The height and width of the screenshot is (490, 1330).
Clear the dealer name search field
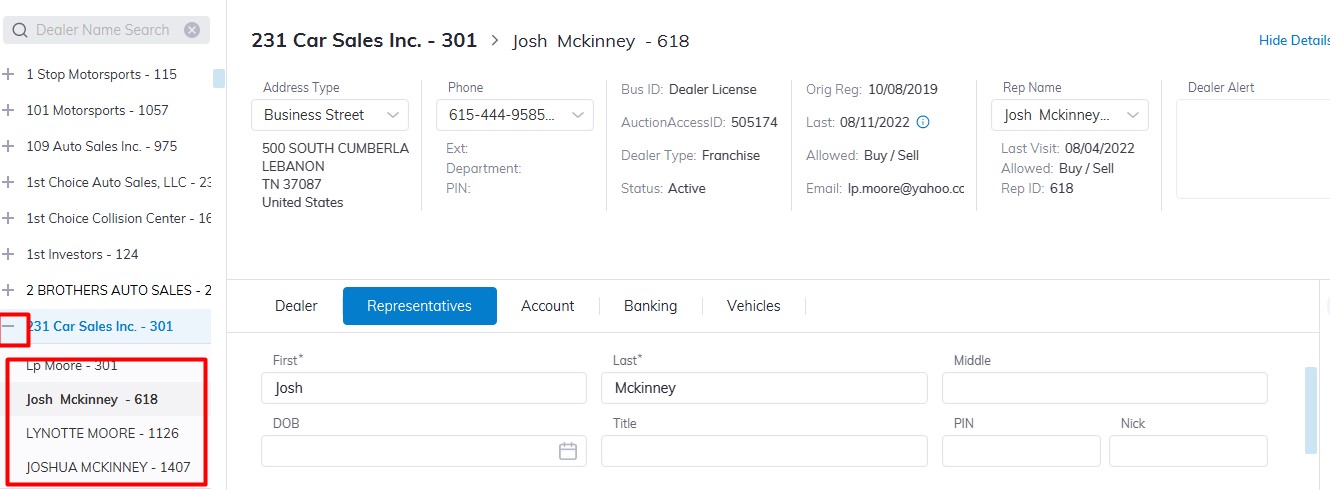point(192,30)
